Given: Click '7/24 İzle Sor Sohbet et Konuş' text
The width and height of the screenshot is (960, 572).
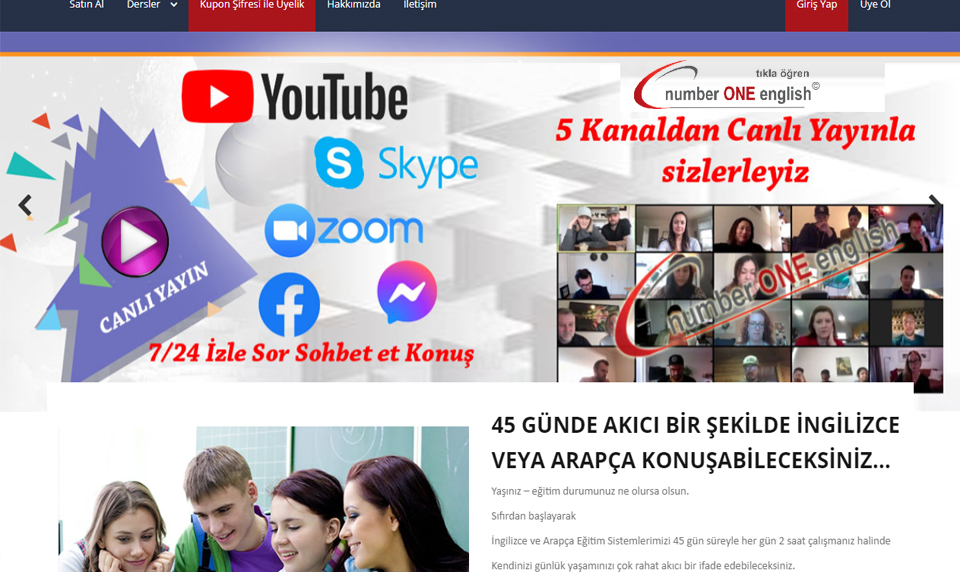Looking at the screenshot, I should tap(312, 353).
